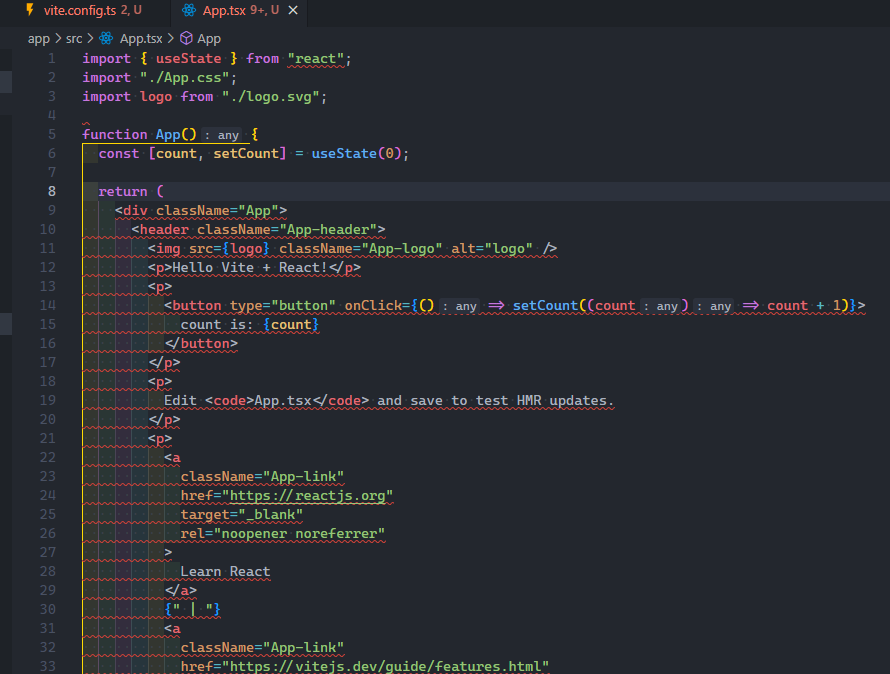
Task: Click alt="logo" attribute on the img line
Action: coord(492,249)
